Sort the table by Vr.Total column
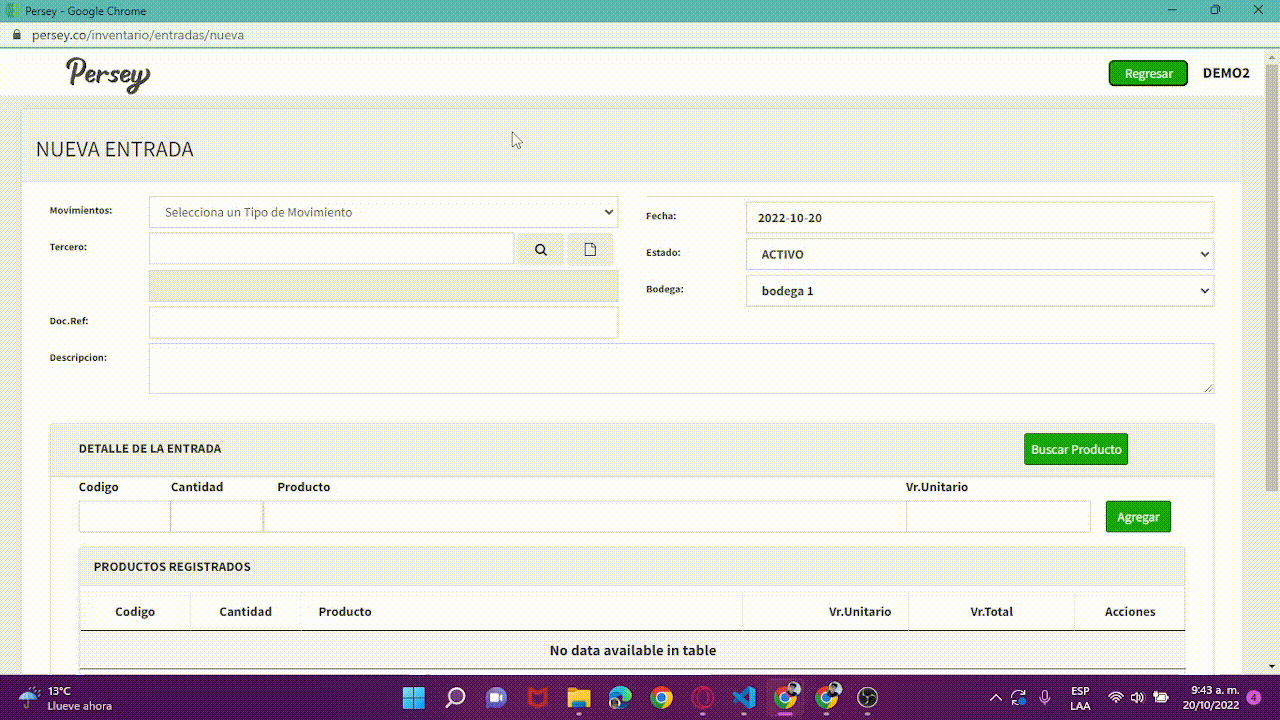This screenshot has width=1280, height=720. [x=991, y=611]
